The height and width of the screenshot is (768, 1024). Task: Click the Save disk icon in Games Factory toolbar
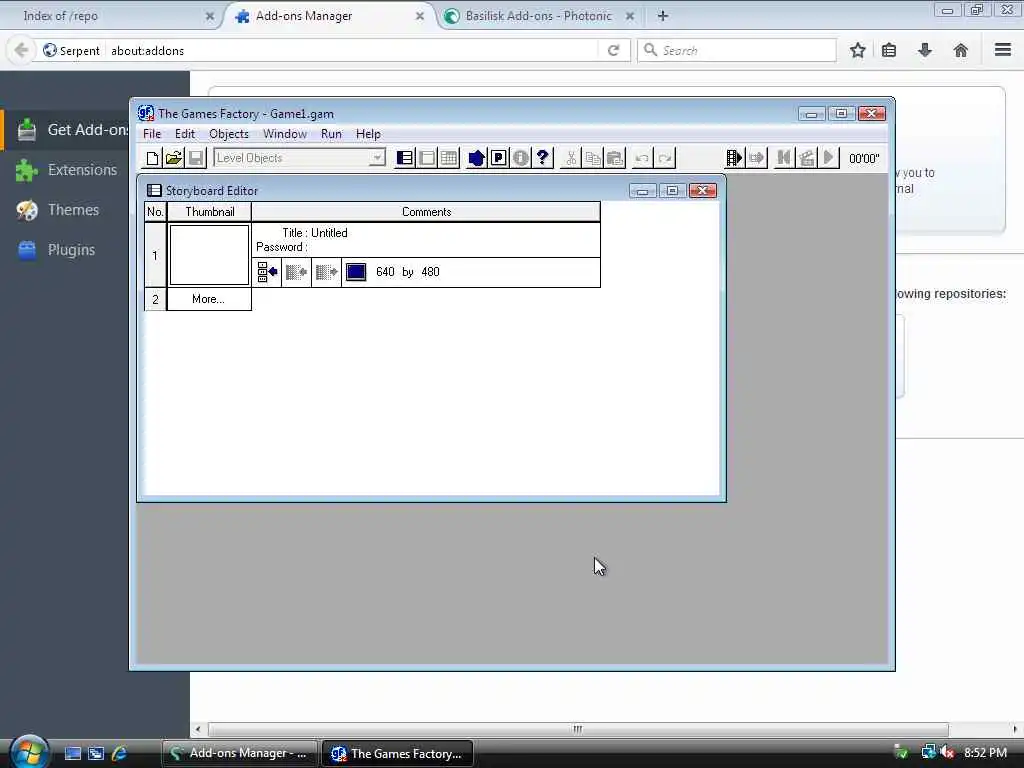[x=195, y=158]
